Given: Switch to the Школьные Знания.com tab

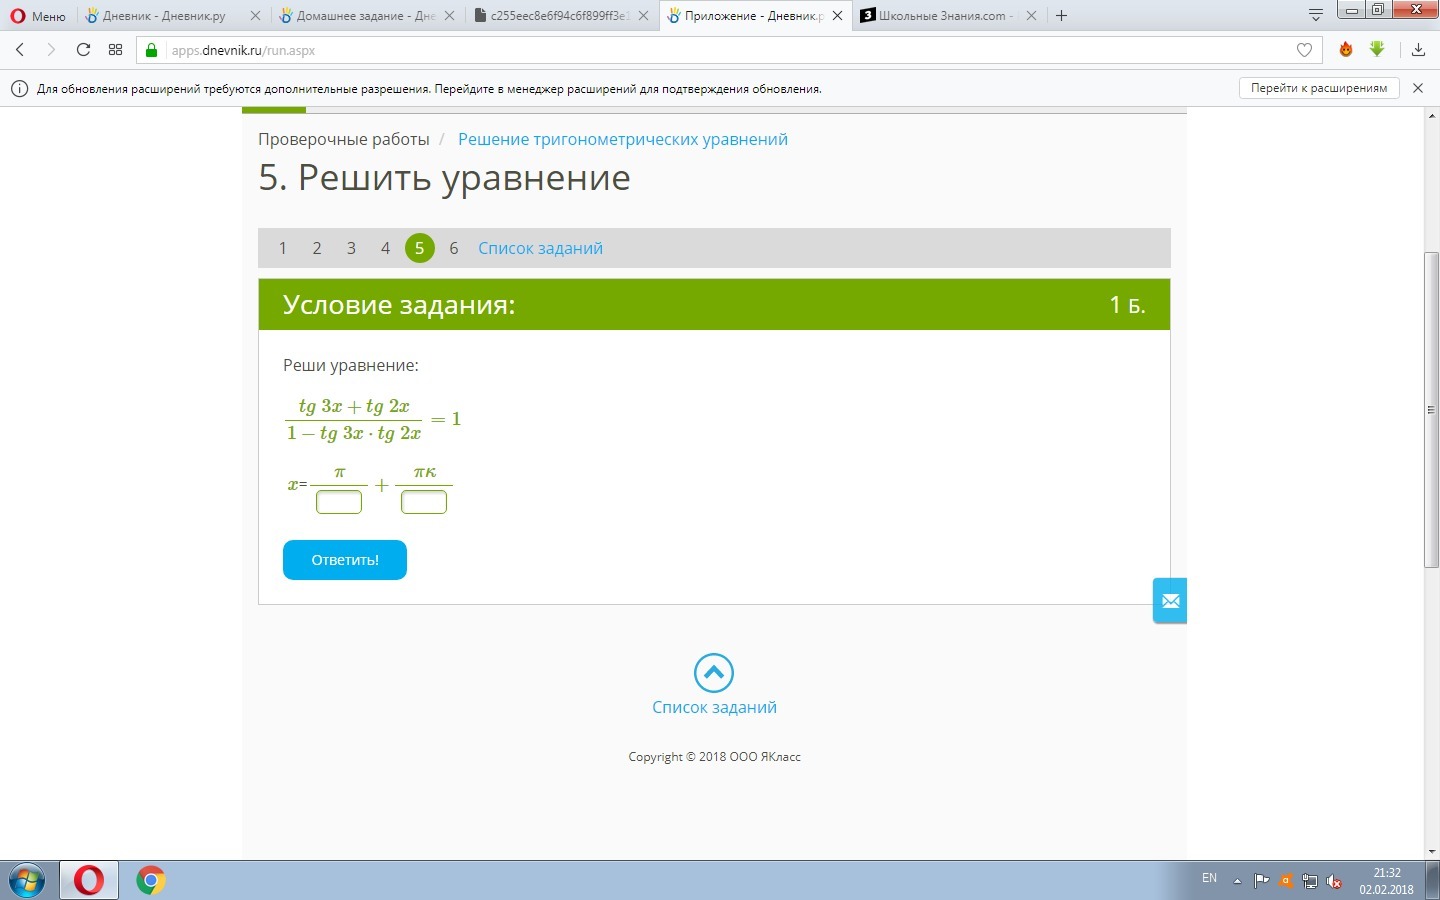Looking at the screenshot, I should pos(944,16).
